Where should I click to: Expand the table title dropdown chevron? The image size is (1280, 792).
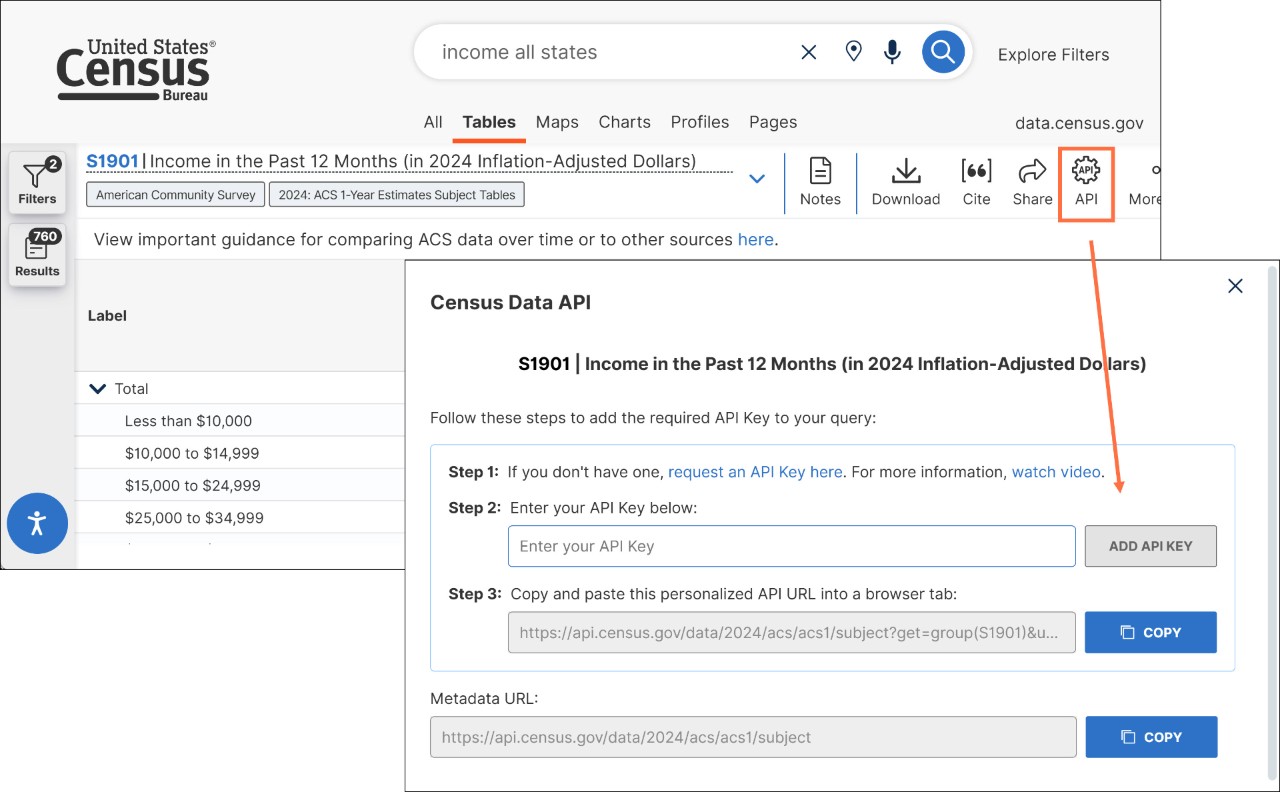(757, 179)
